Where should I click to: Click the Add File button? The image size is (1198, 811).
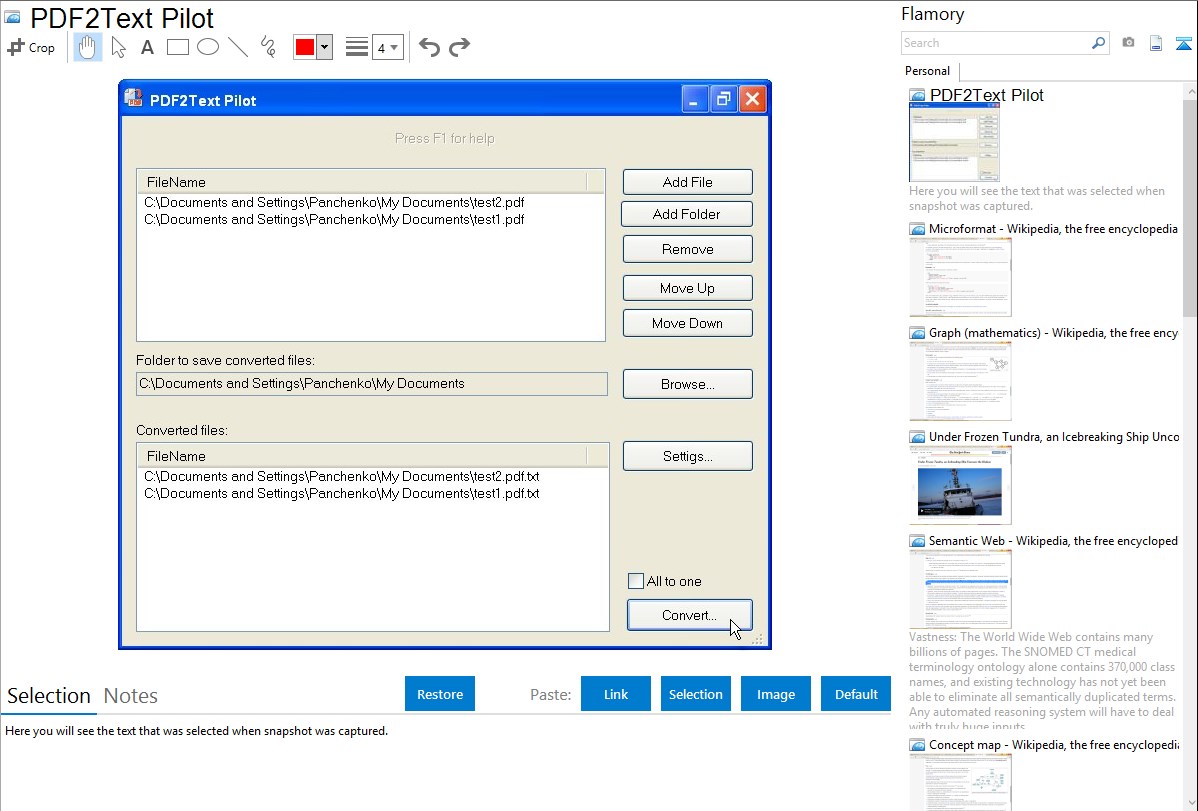coord(688,182)
